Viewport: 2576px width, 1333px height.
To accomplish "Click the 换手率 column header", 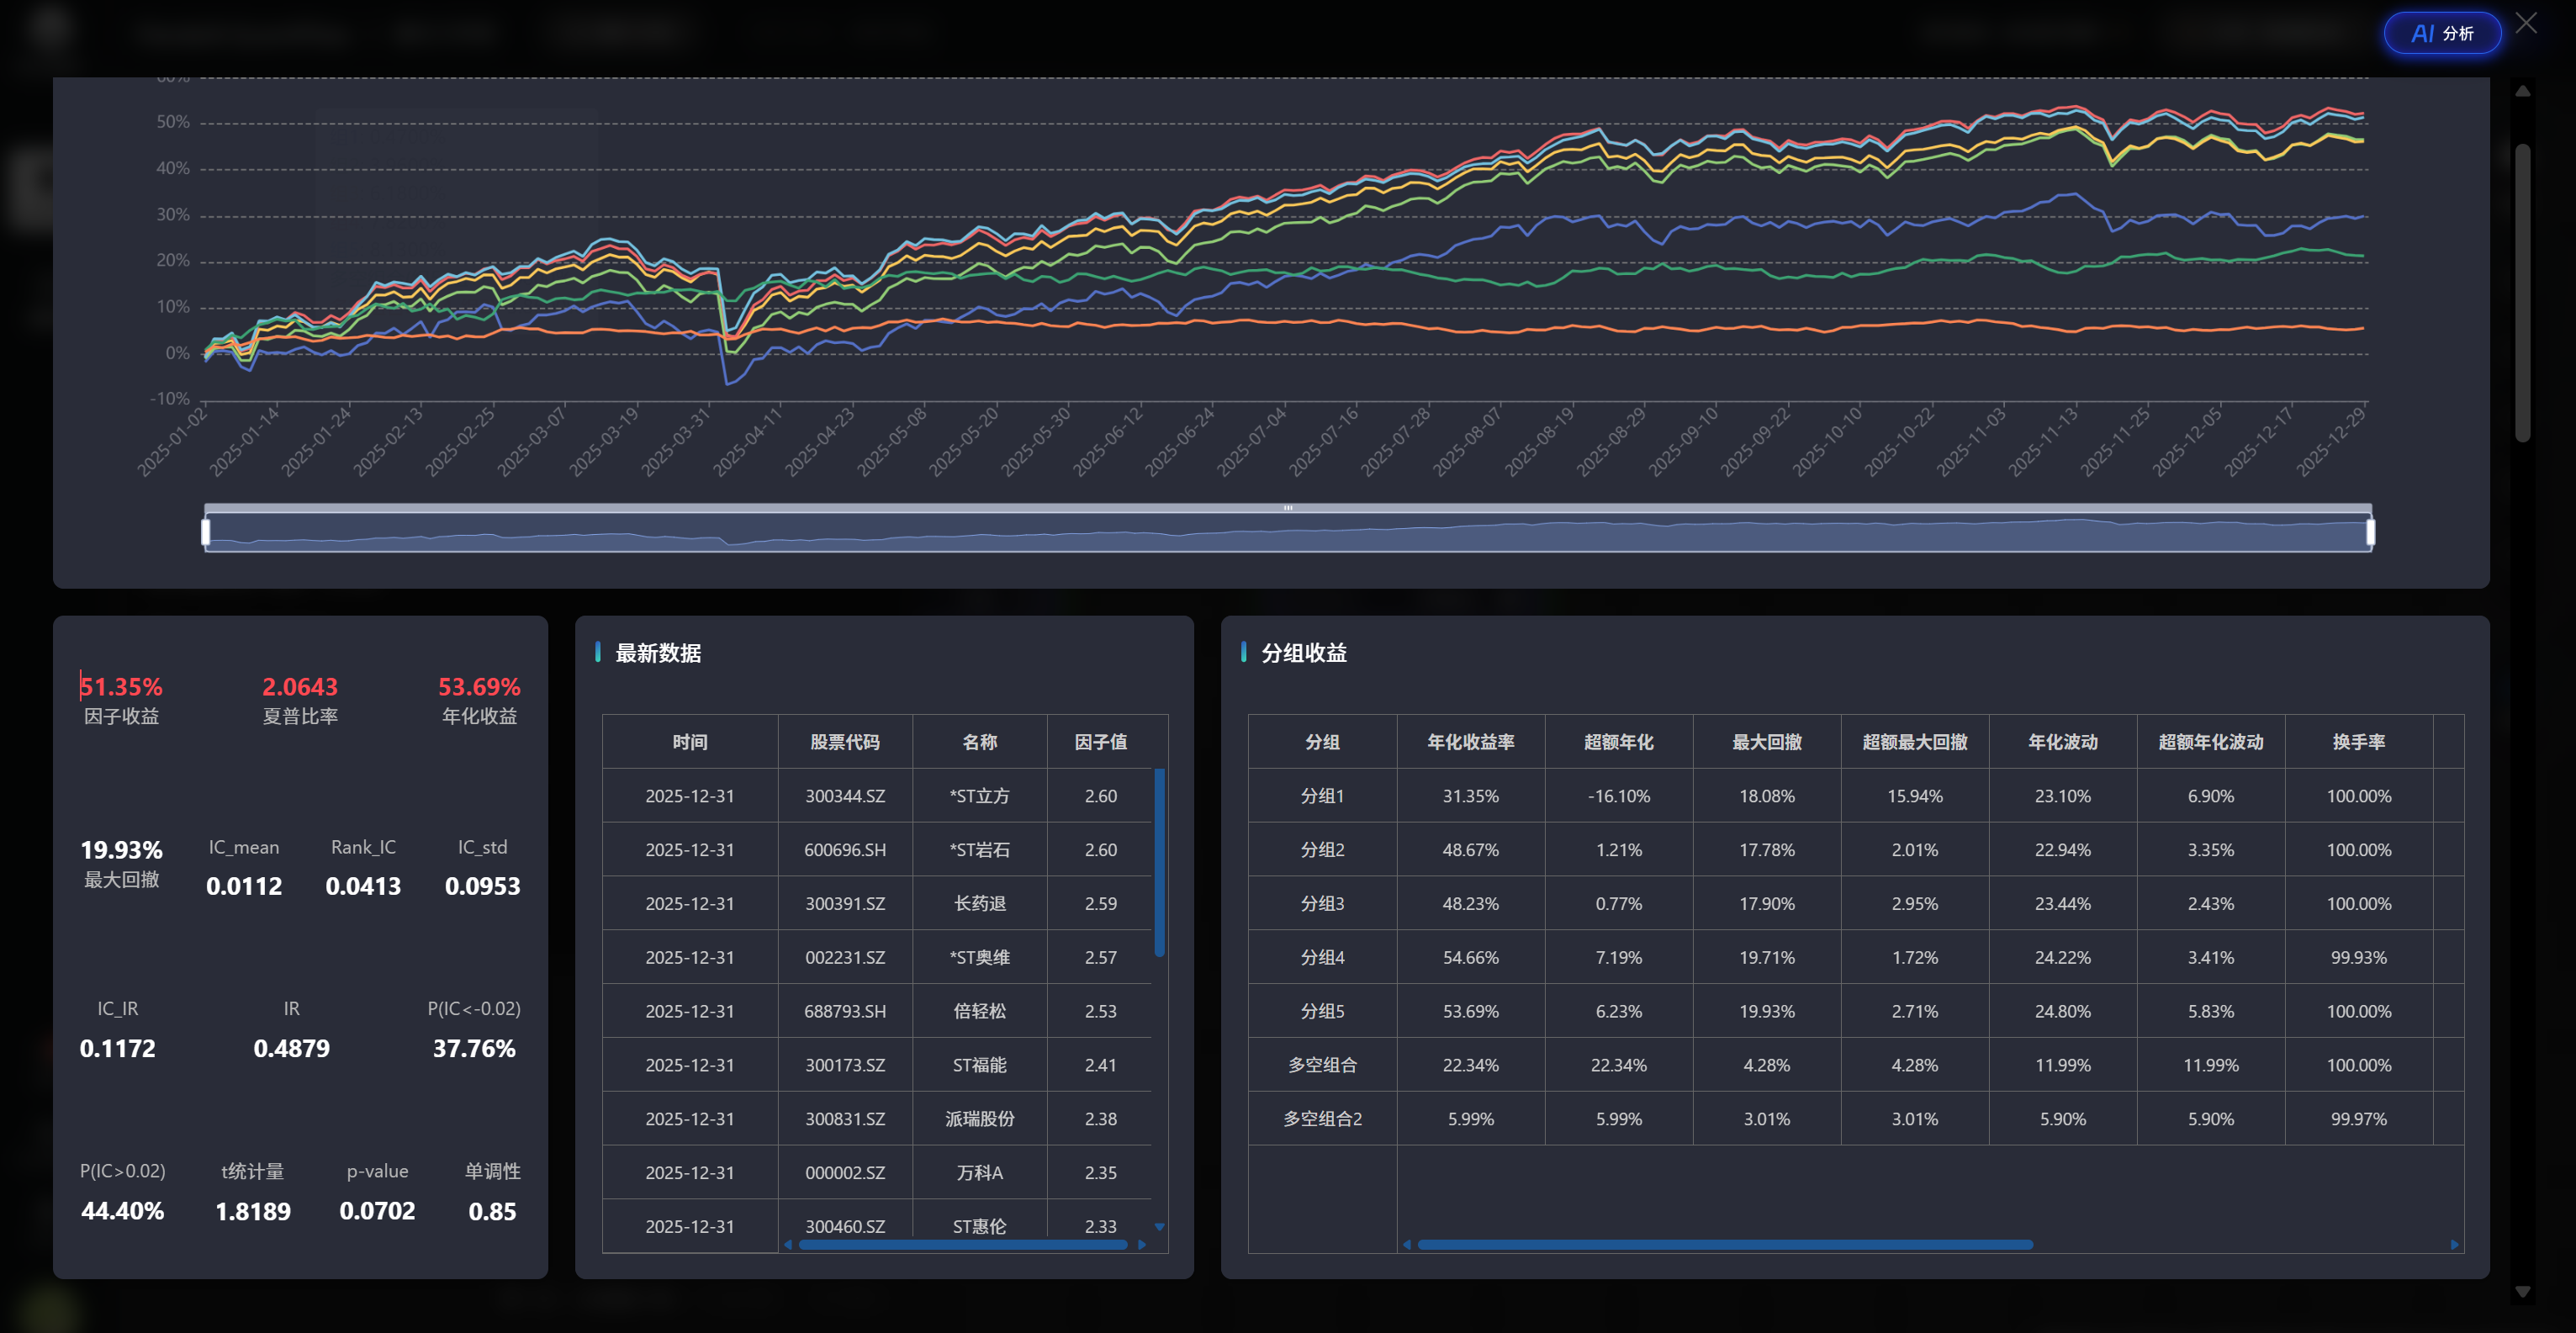I will (x=2358, y=742).
